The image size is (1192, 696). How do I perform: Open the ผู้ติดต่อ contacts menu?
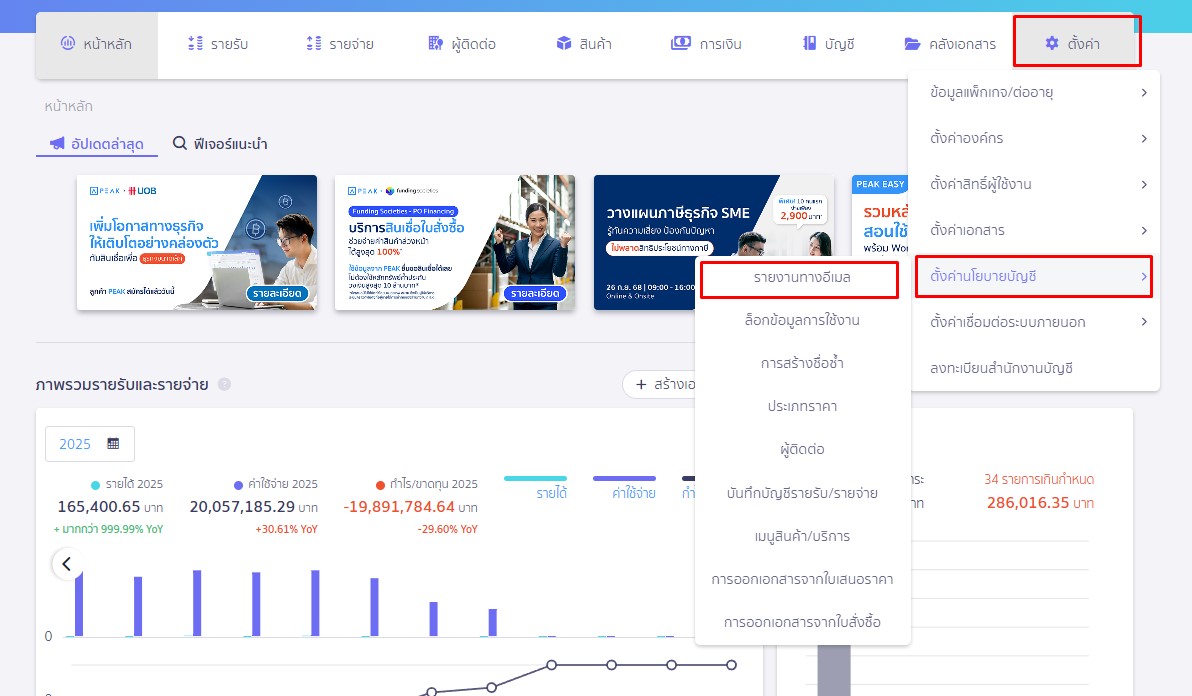[x=461, y=44]
